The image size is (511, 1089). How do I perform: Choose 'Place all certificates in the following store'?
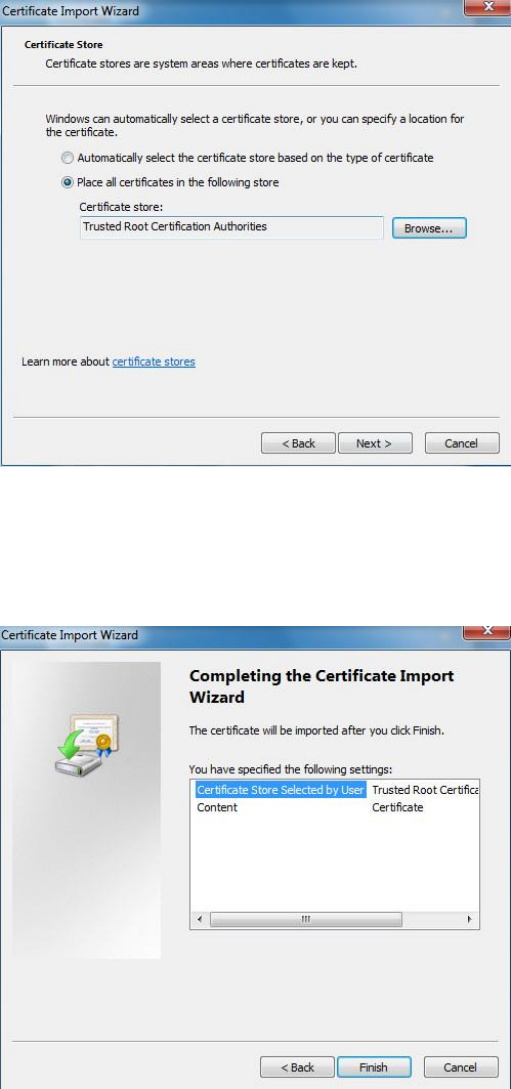click(67, 183)
